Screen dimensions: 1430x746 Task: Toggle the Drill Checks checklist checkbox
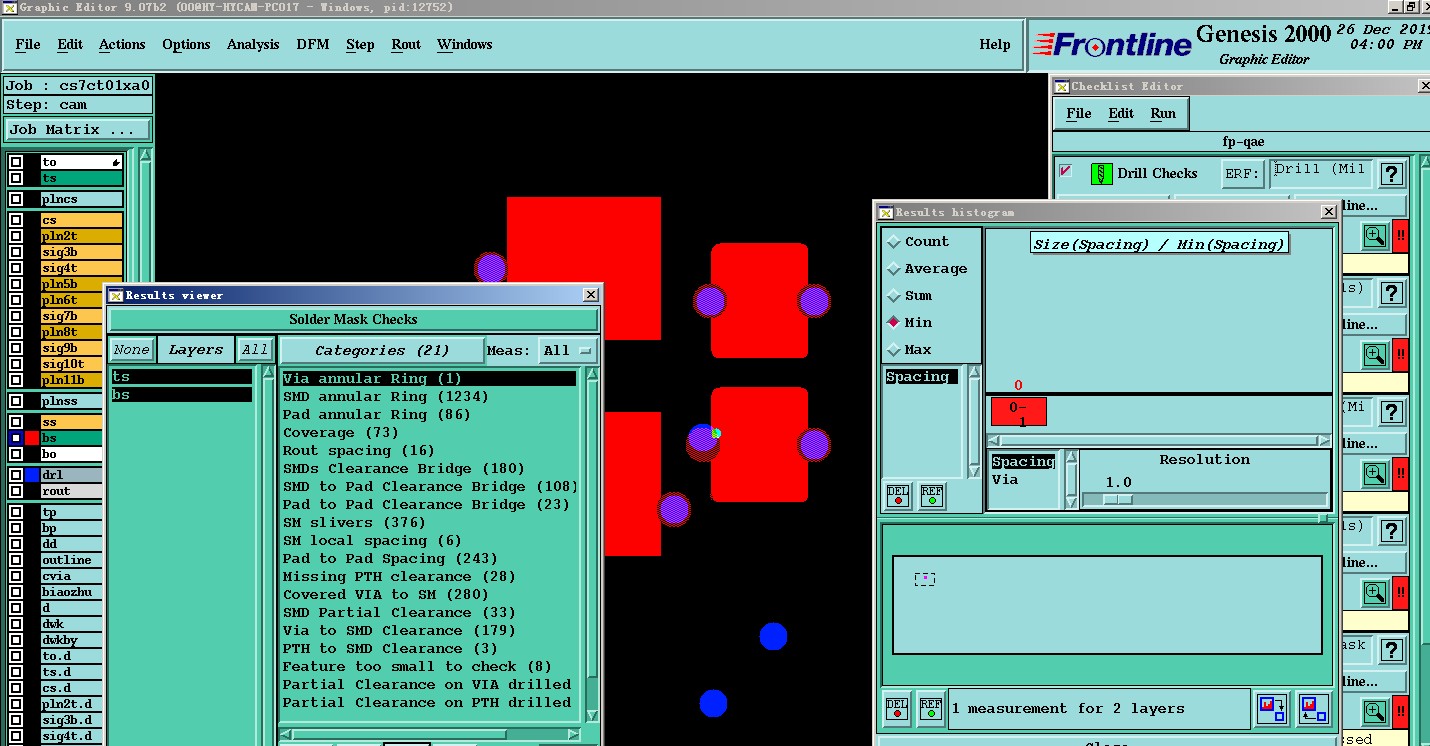1065,171
